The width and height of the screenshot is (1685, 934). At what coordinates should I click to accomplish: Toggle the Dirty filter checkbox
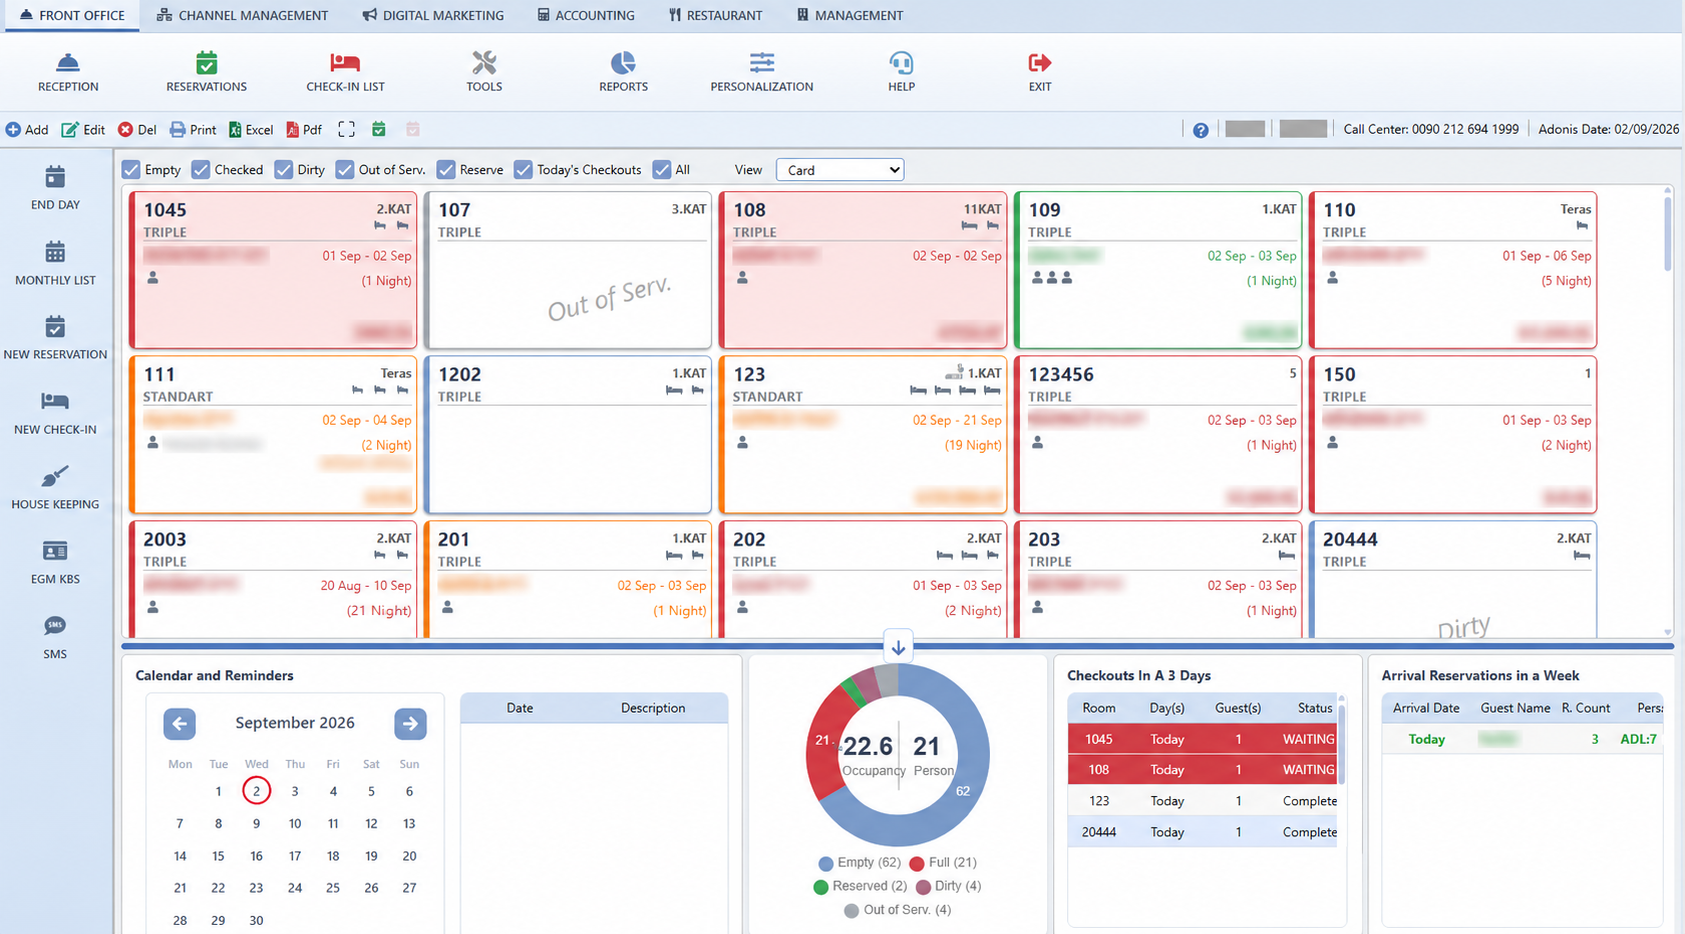(284, 170)
